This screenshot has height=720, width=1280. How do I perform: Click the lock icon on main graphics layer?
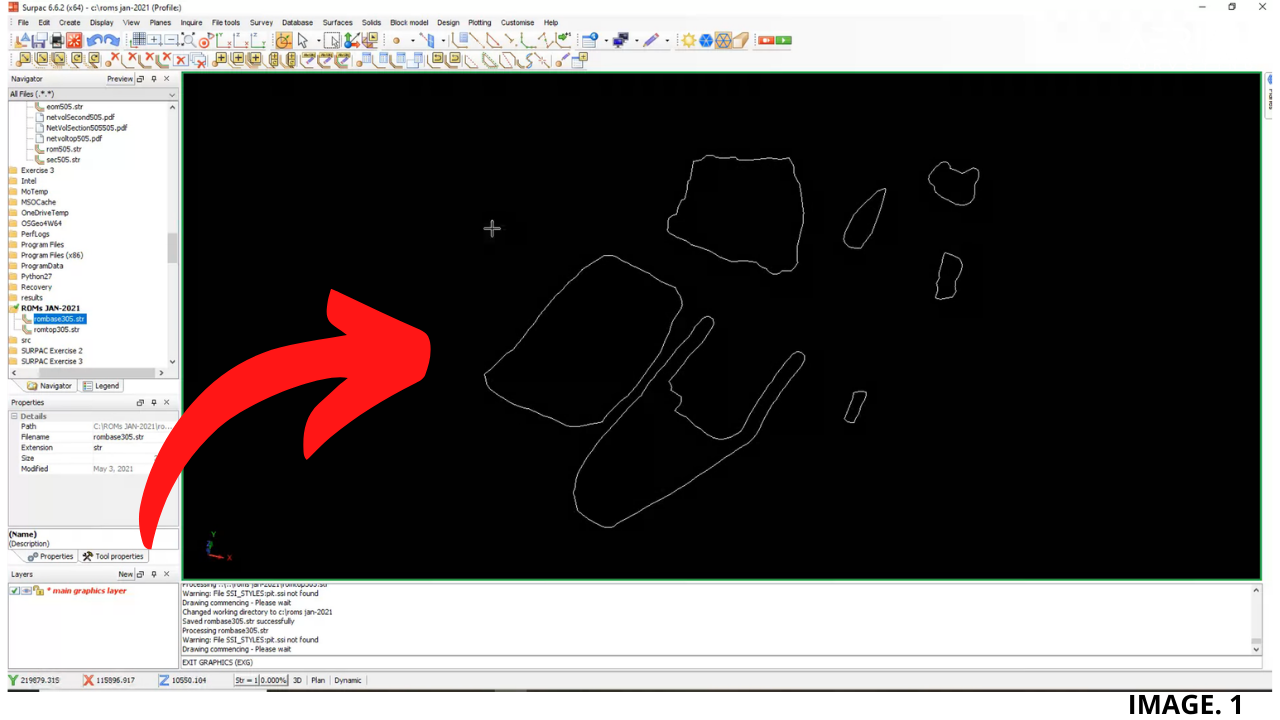click(x=38, y=591)
